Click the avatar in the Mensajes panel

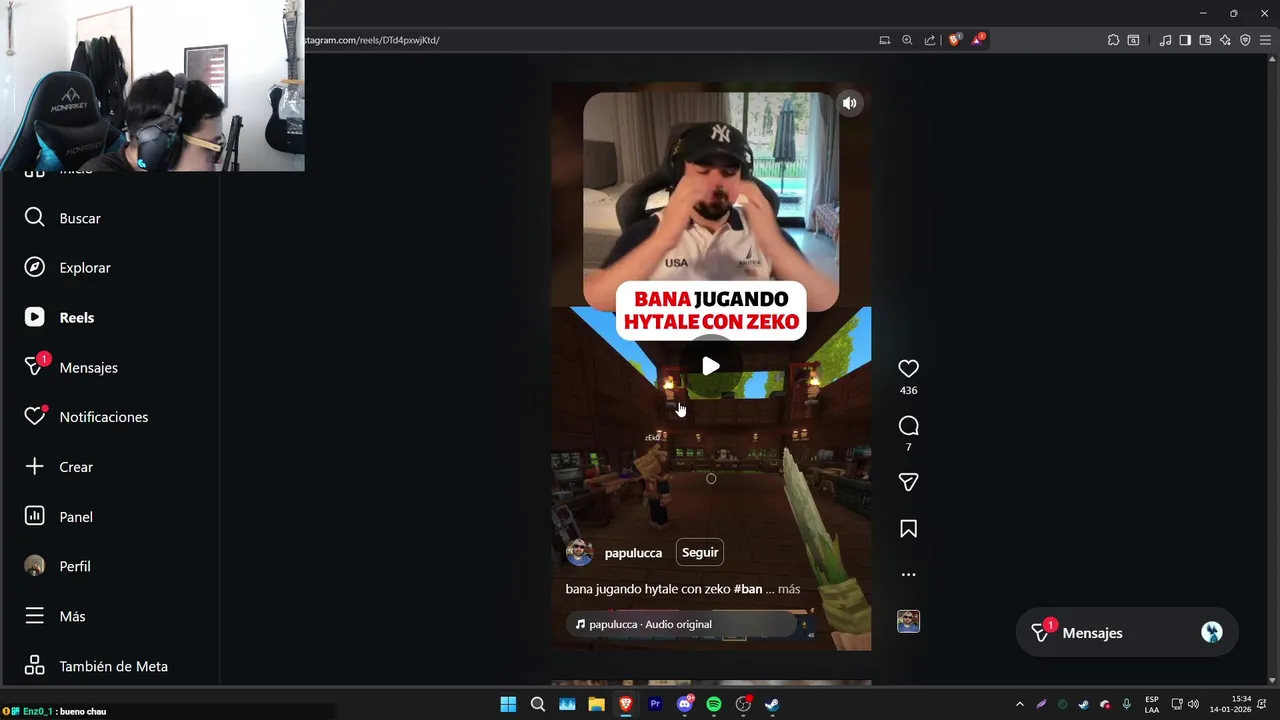click(x=1212, y=632)
